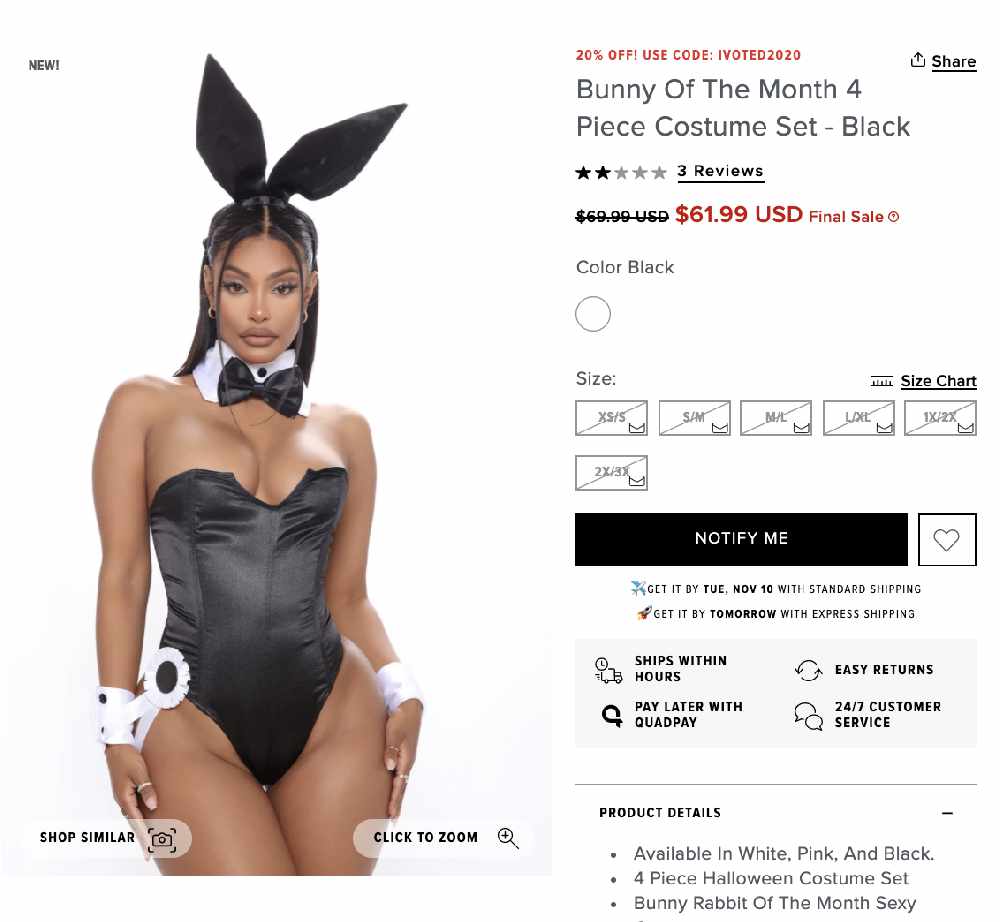Click the magnifier zoom icon on image
This screenshot has width=1000, height=922.
pyautogui.click(x=508, y=838)
